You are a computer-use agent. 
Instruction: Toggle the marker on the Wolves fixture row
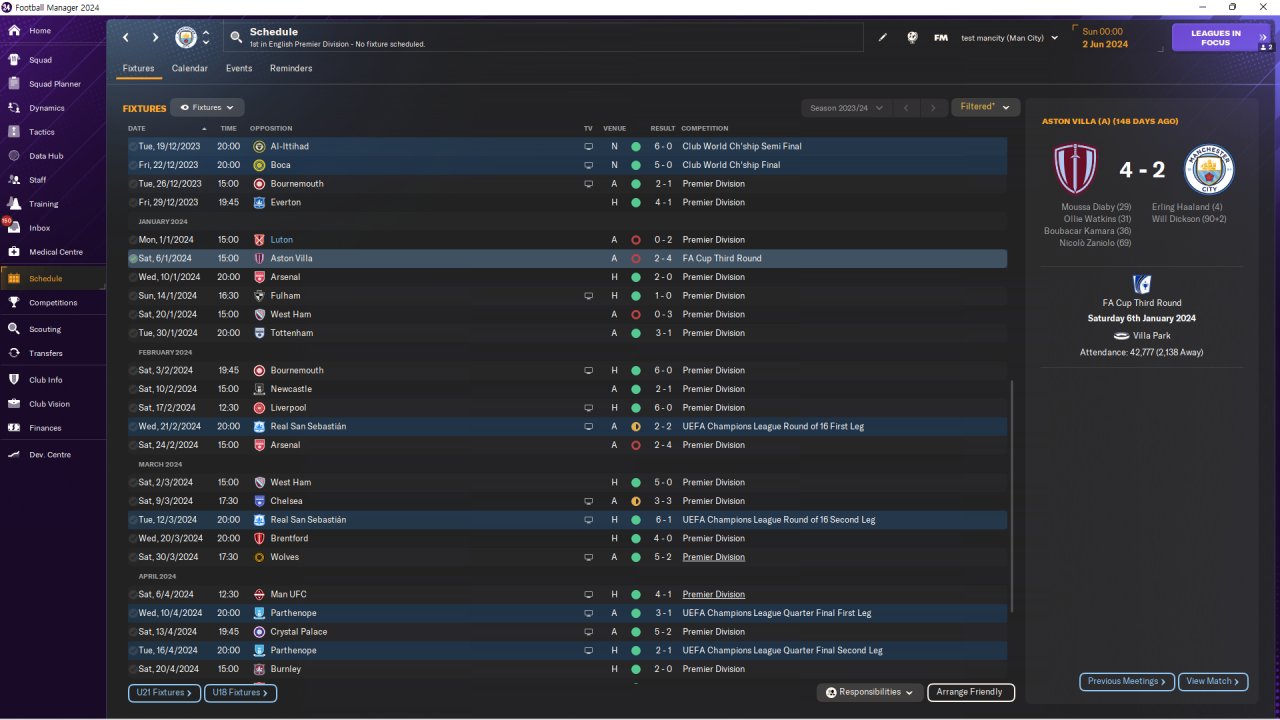[x=133, y=557]
